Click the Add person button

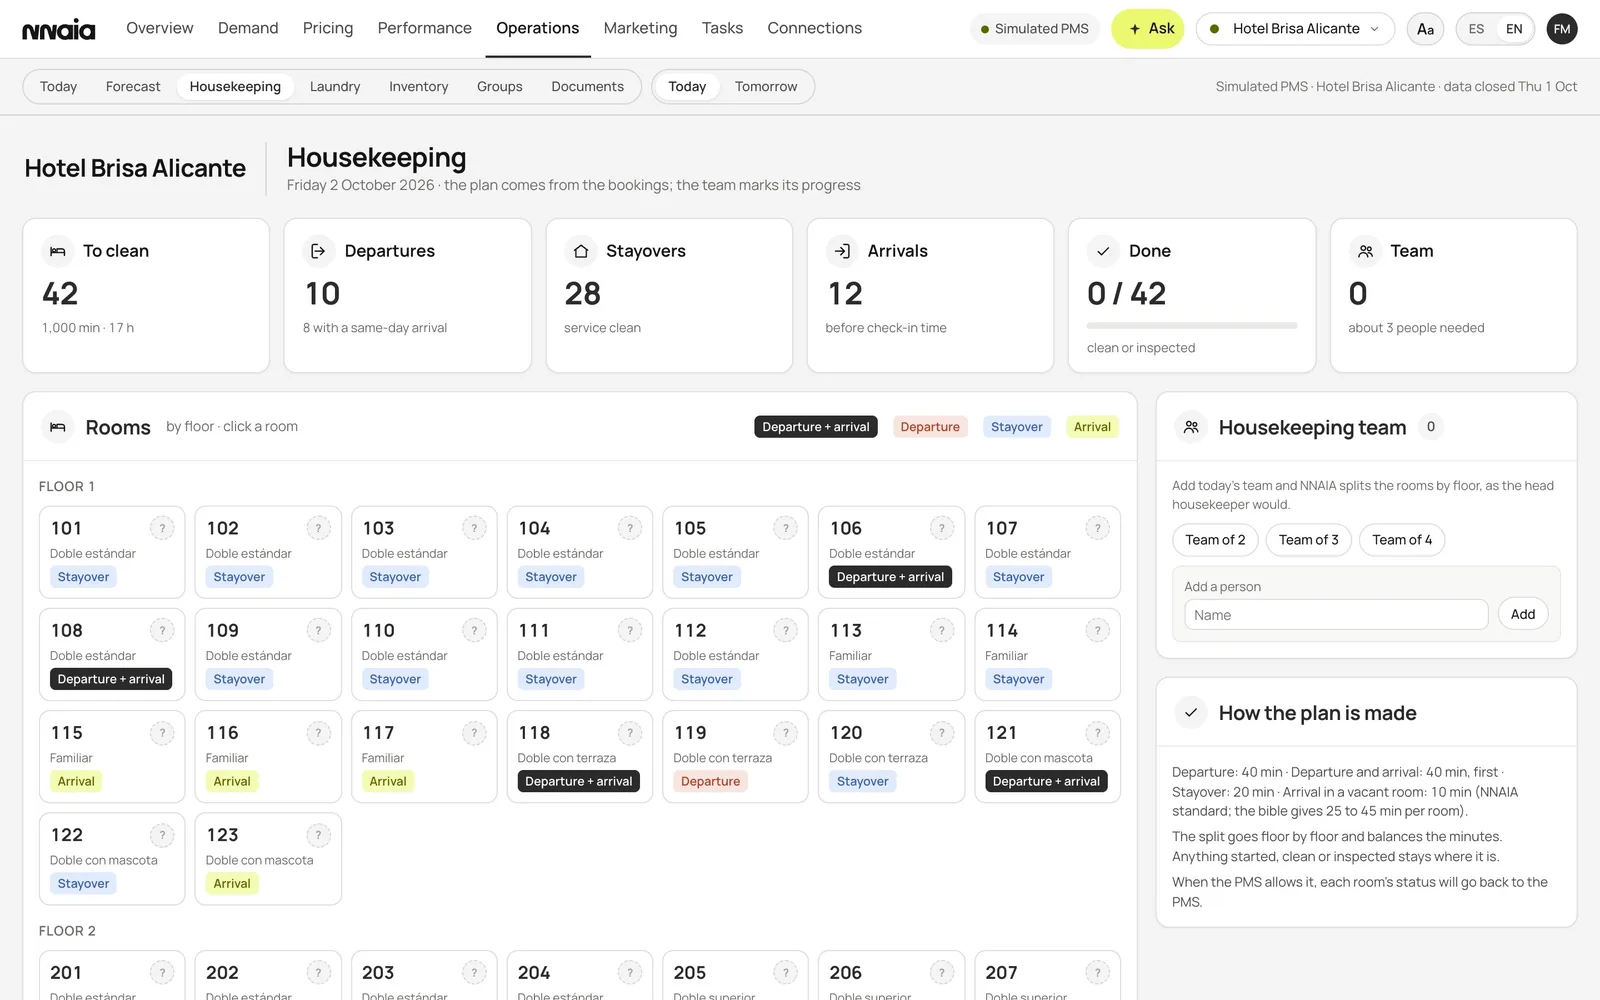[1522, 614]
